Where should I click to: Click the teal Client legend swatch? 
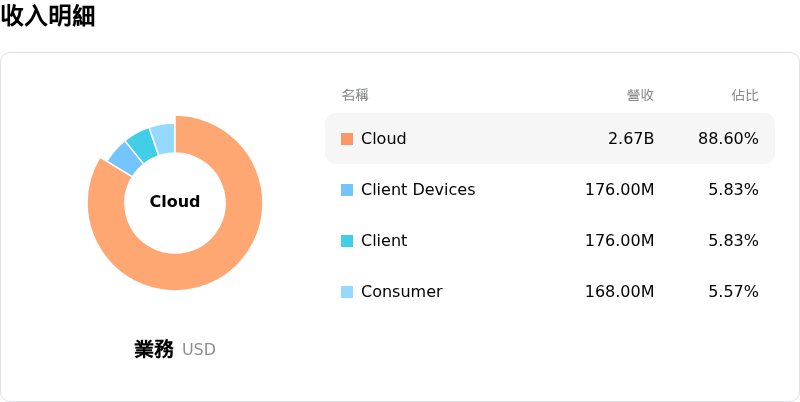(x=347, y=241)
